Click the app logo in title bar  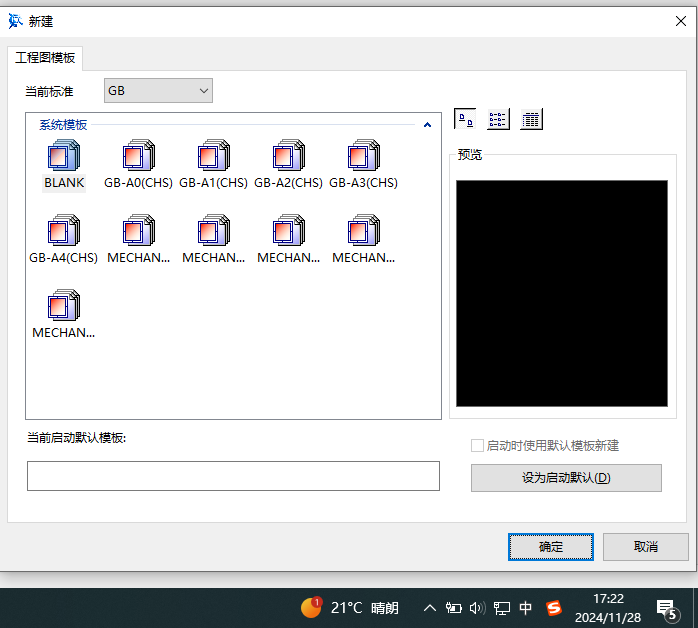[15, 21]
